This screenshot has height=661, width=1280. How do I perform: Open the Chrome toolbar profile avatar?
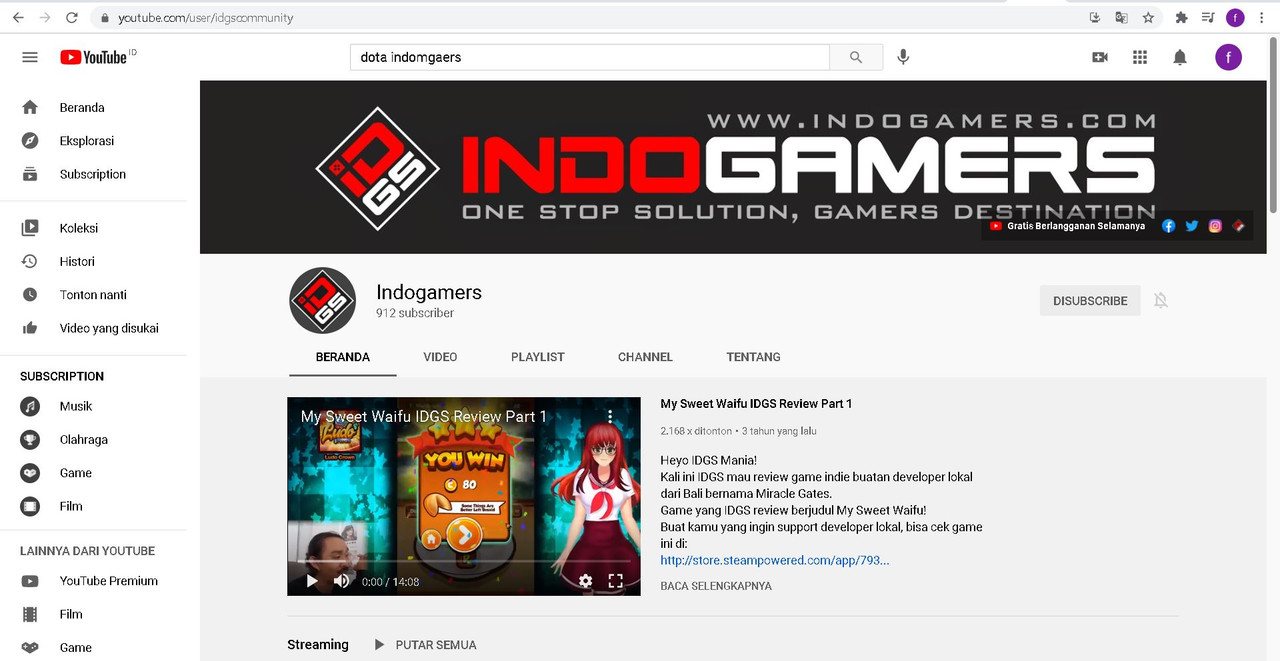click(1236, 18)
